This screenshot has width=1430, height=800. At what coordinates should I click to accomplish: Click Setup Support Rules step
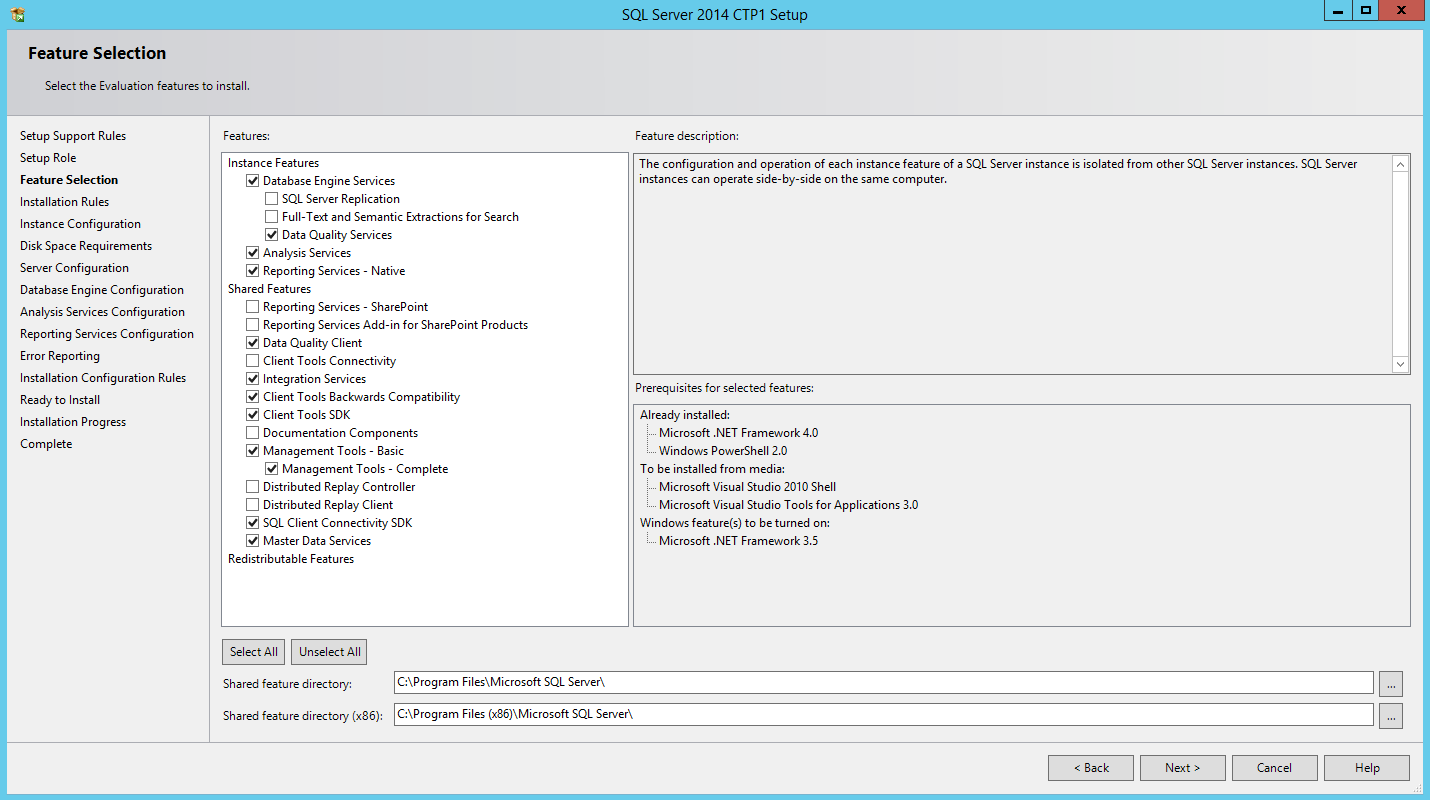(73, 136)
